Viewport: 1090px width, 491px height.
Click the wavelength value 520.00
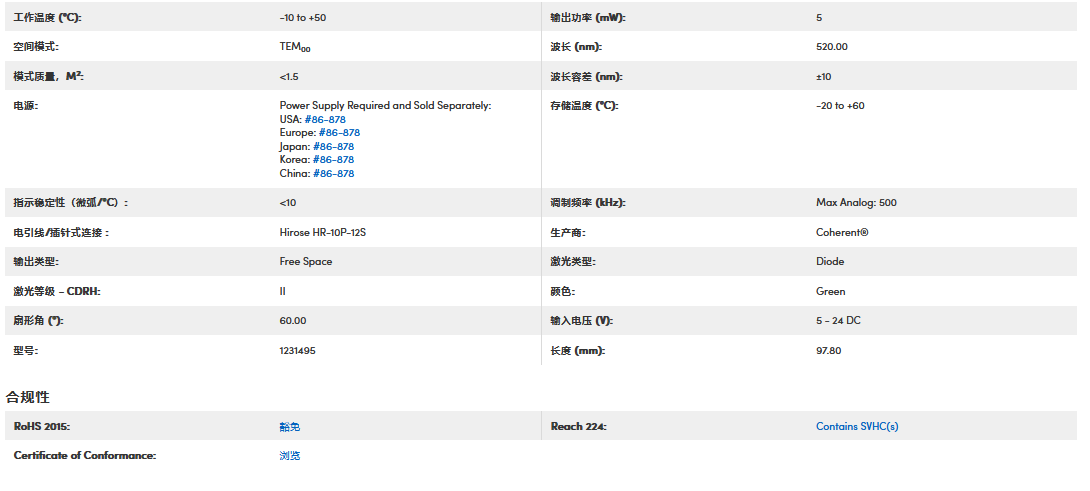tap(832, 46)
